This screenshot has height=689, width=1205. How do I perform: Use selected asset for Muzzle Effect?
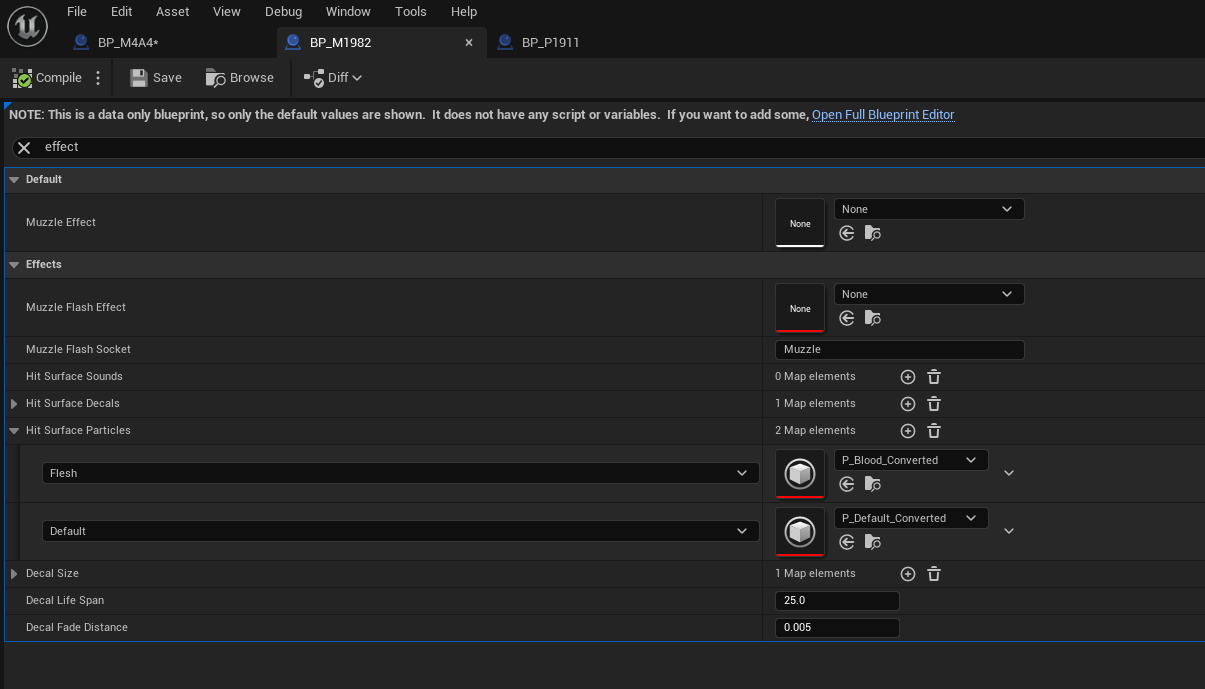point(847,233)
